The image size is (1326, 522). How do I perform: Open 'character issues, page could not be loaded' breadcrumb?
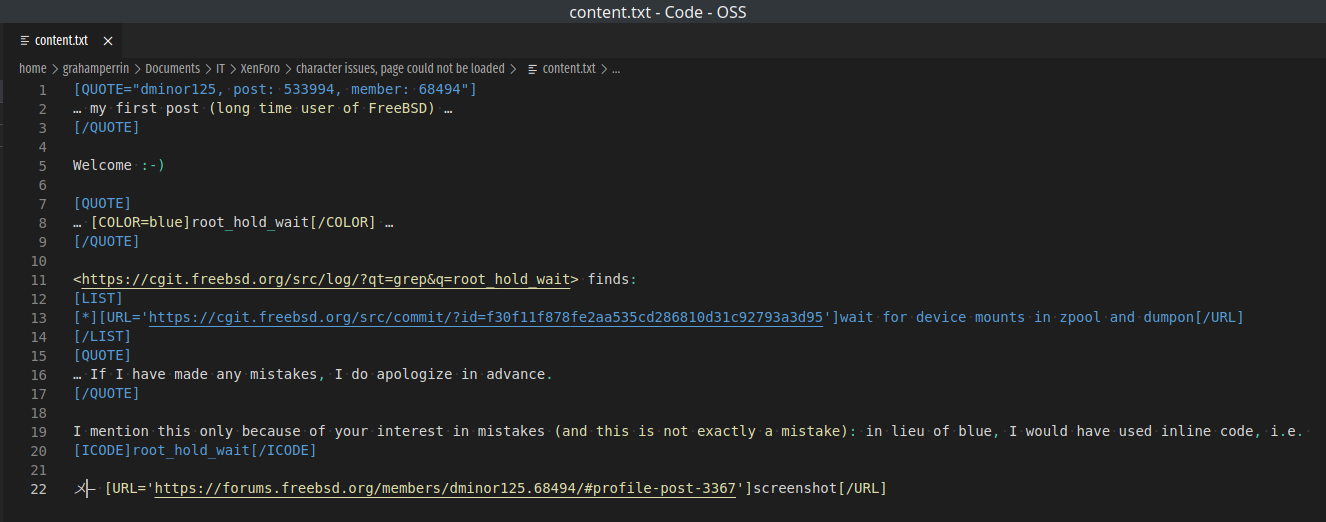point(400,69)
